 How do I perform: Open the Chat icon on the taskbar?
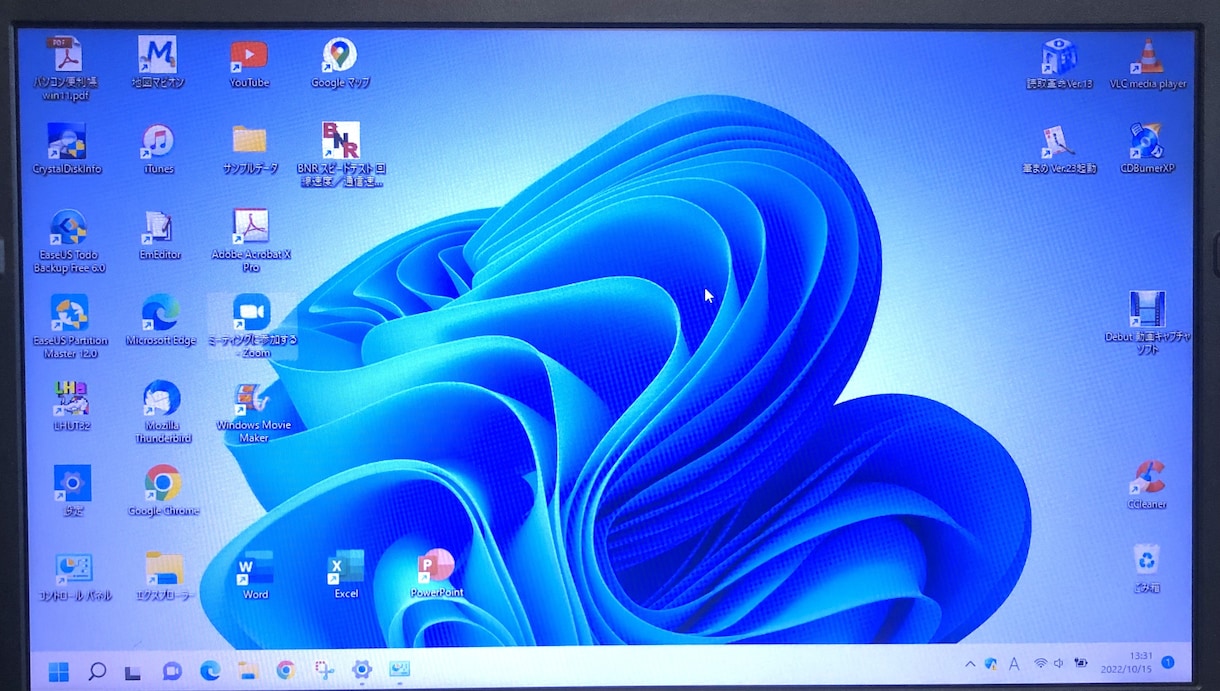(x=172, y=671)
